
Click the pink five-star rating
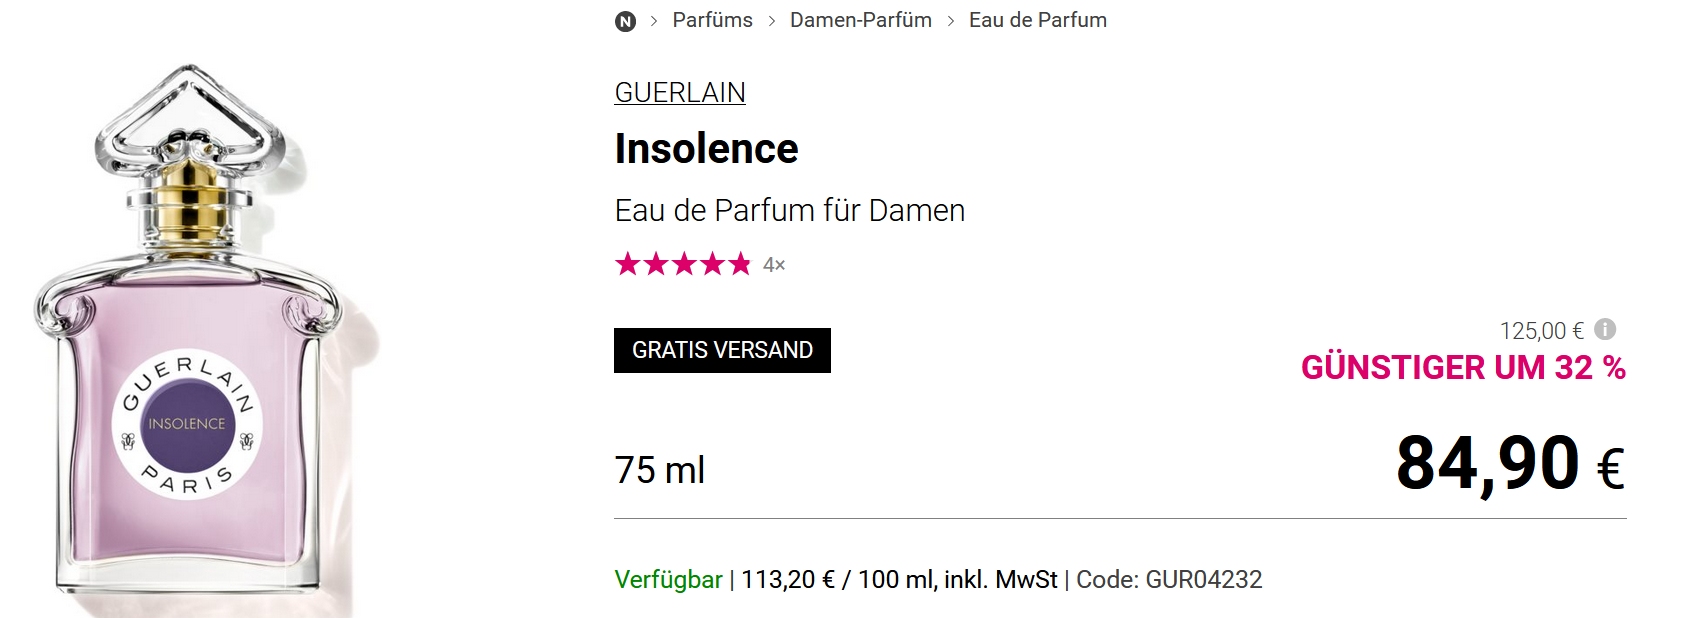pyautogui.click(x=683, y=264)
